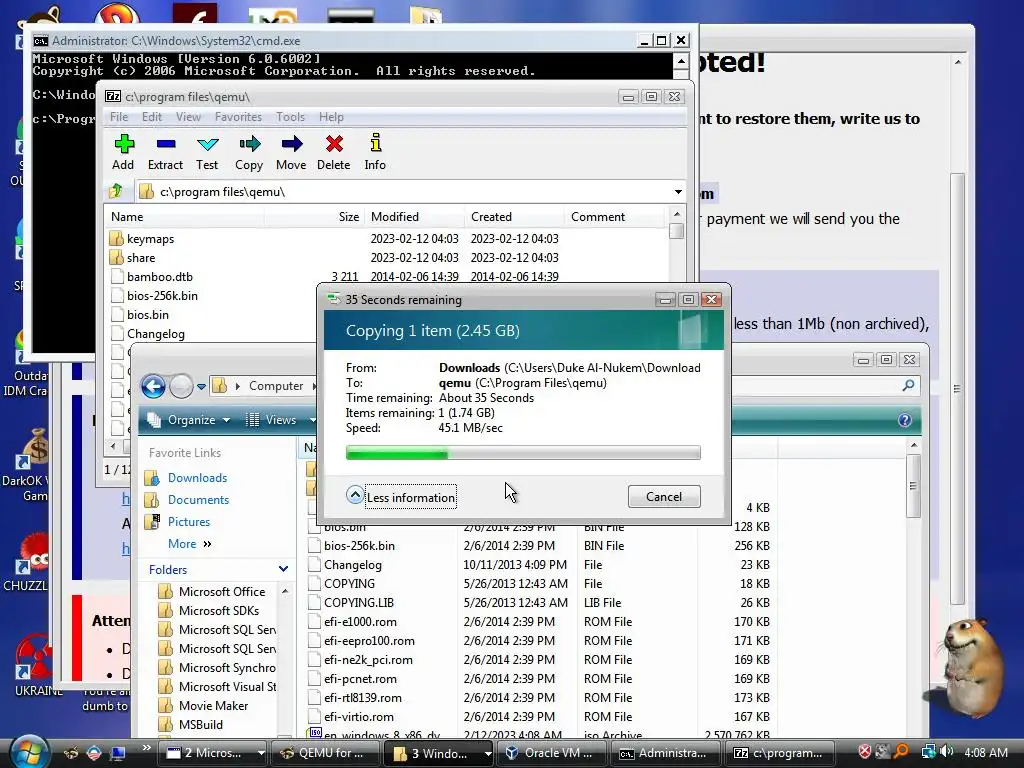Open the 7-Zip View menu
Image resolution: width=1024 pixels, height=768 pixels.
coord(188,117)
